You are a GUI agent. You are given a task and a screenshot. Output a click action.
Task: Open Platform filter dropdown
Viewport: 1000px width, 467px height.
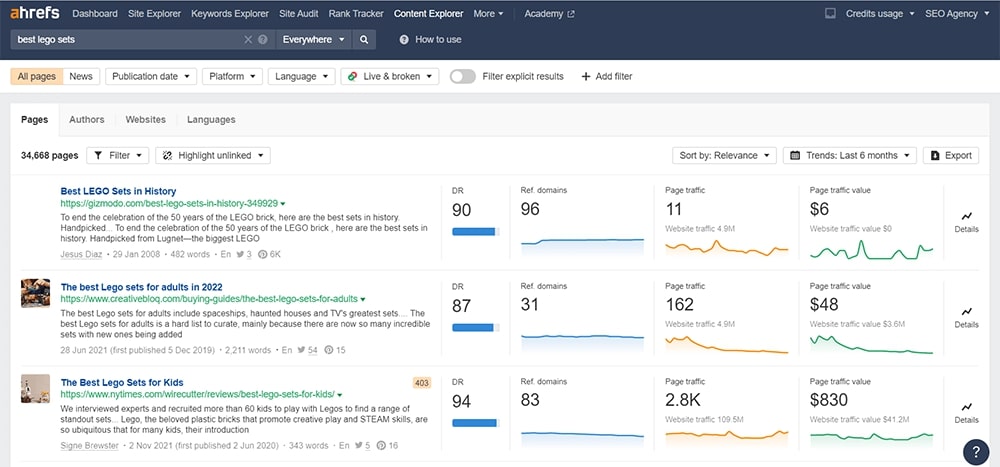point(232,77)
